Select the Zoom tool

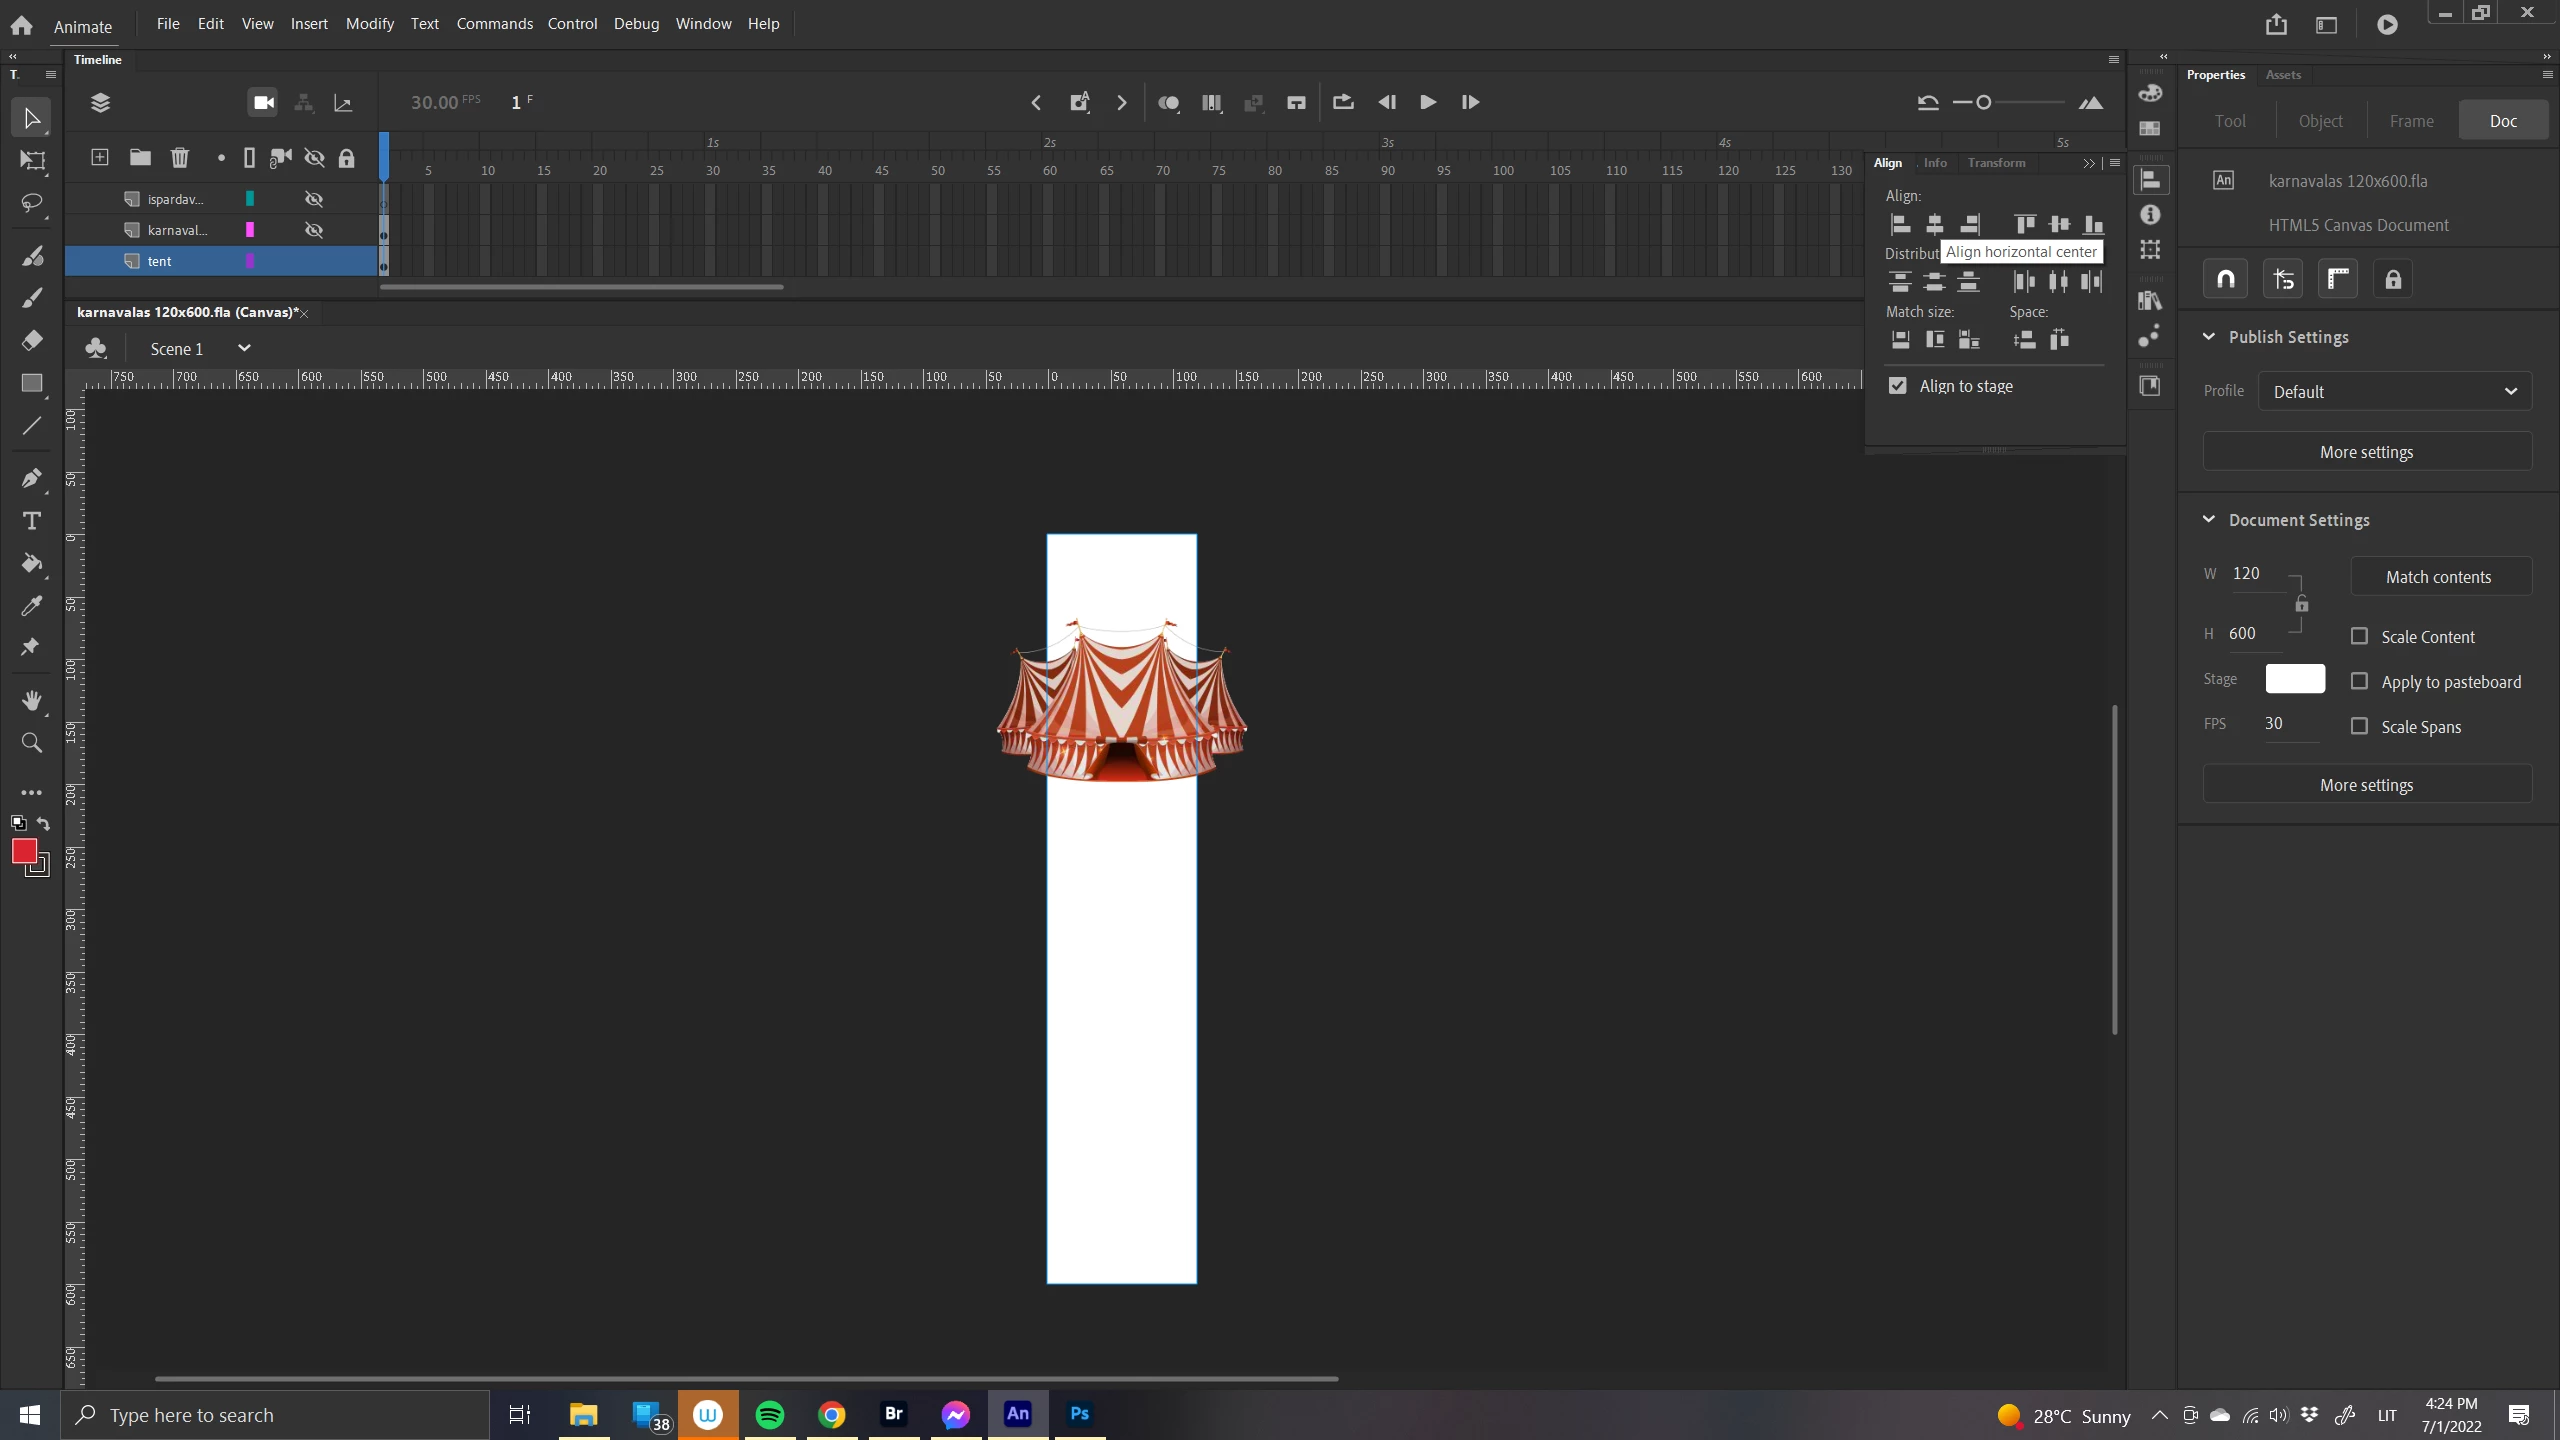coord(32,742)
